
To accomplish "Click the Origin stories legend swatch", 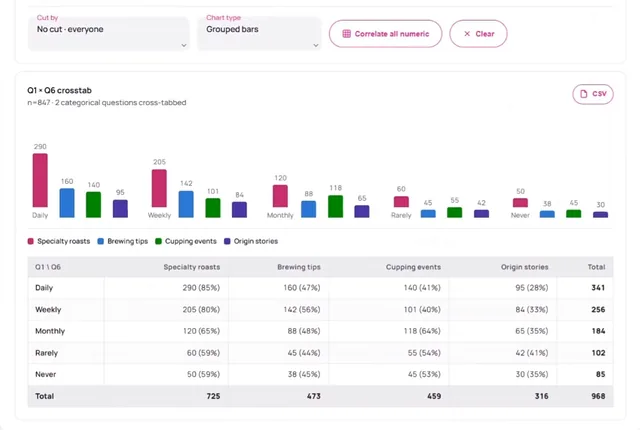I will tap(227, 241).
